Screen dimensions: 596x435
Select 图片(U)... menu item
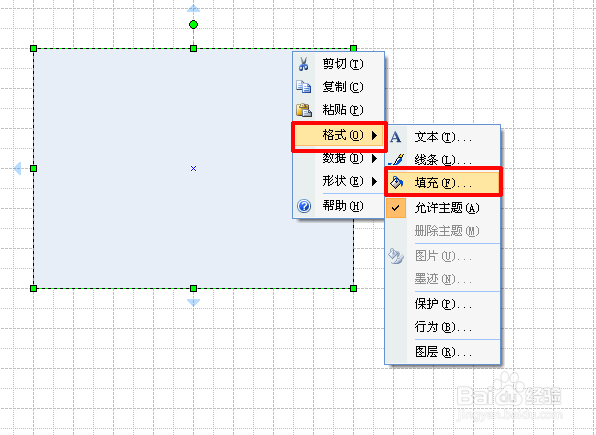tap(443, 256)
